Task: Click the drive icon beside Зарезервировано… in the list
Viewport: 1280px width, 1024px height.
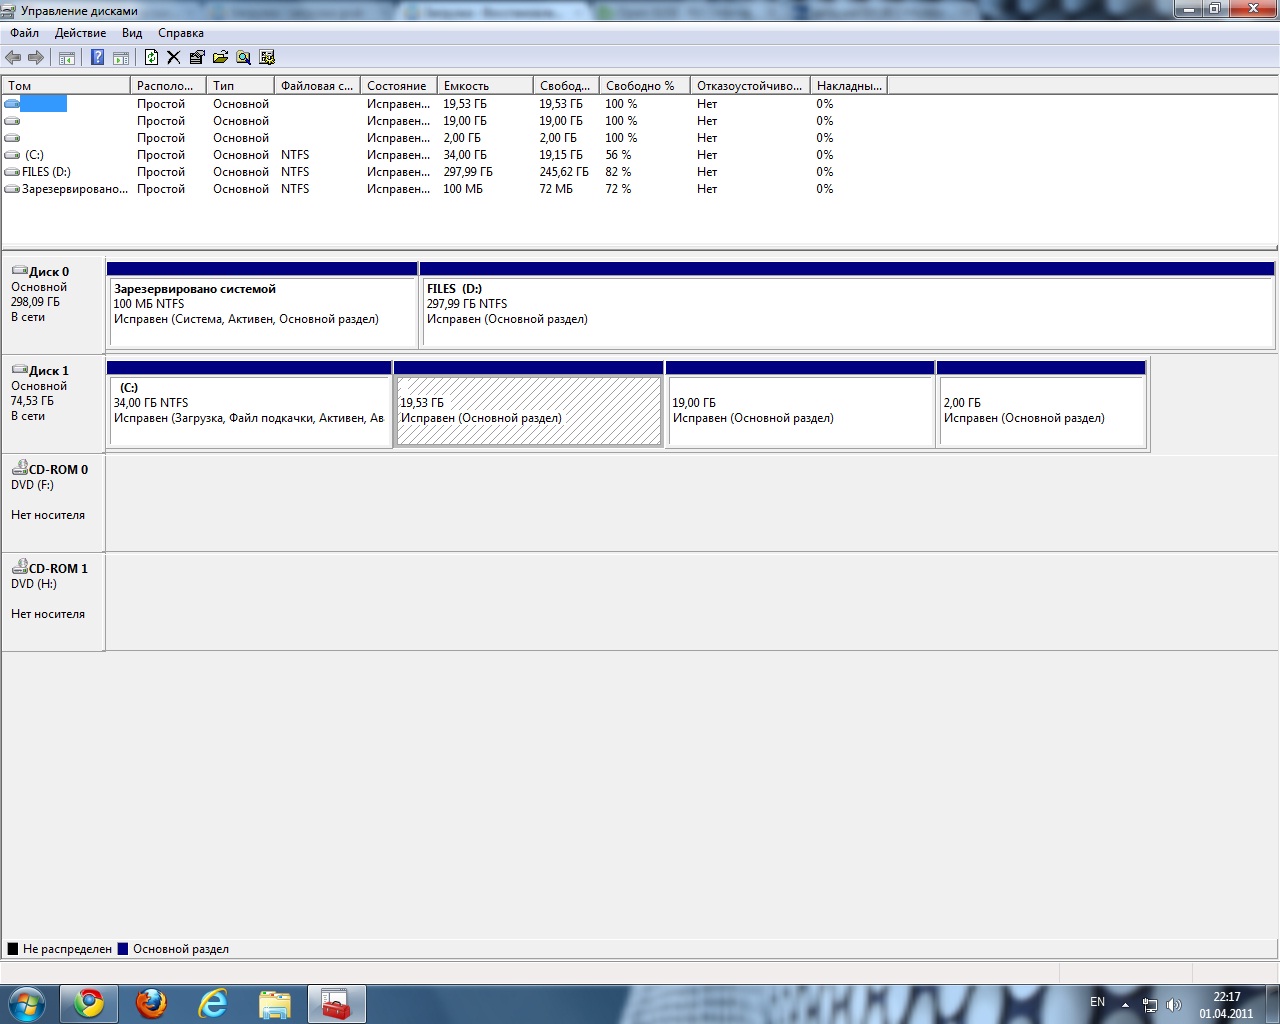Action: pos(12,189)
